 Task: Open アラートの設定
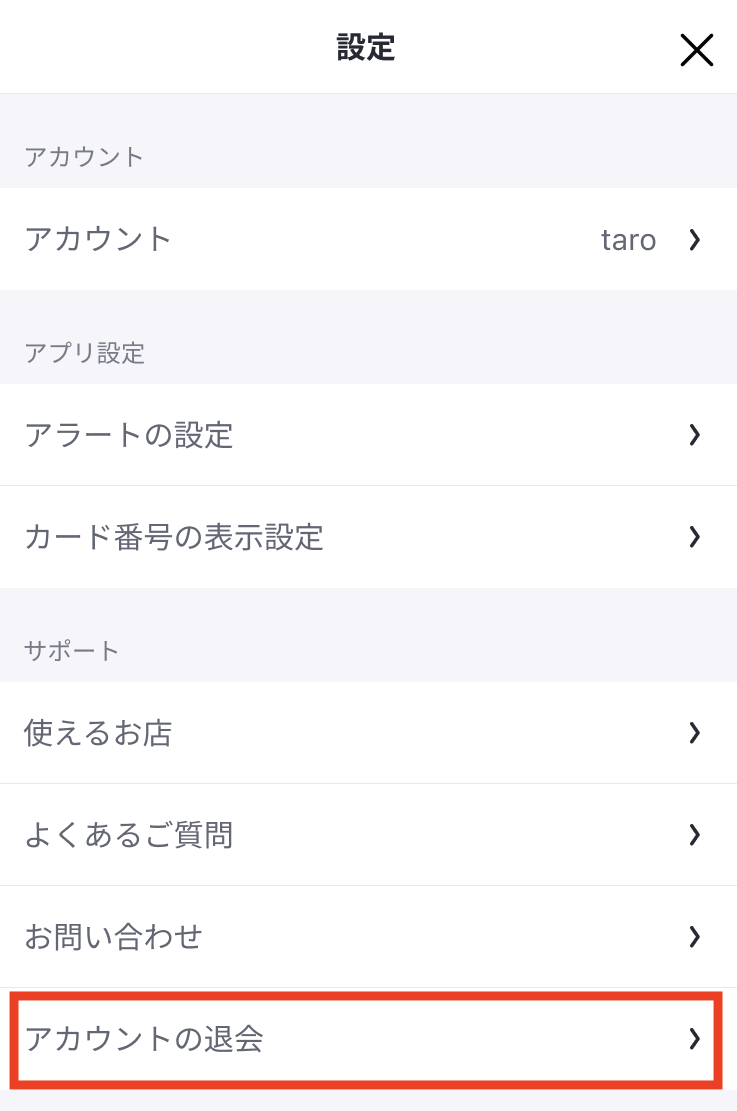368,434
